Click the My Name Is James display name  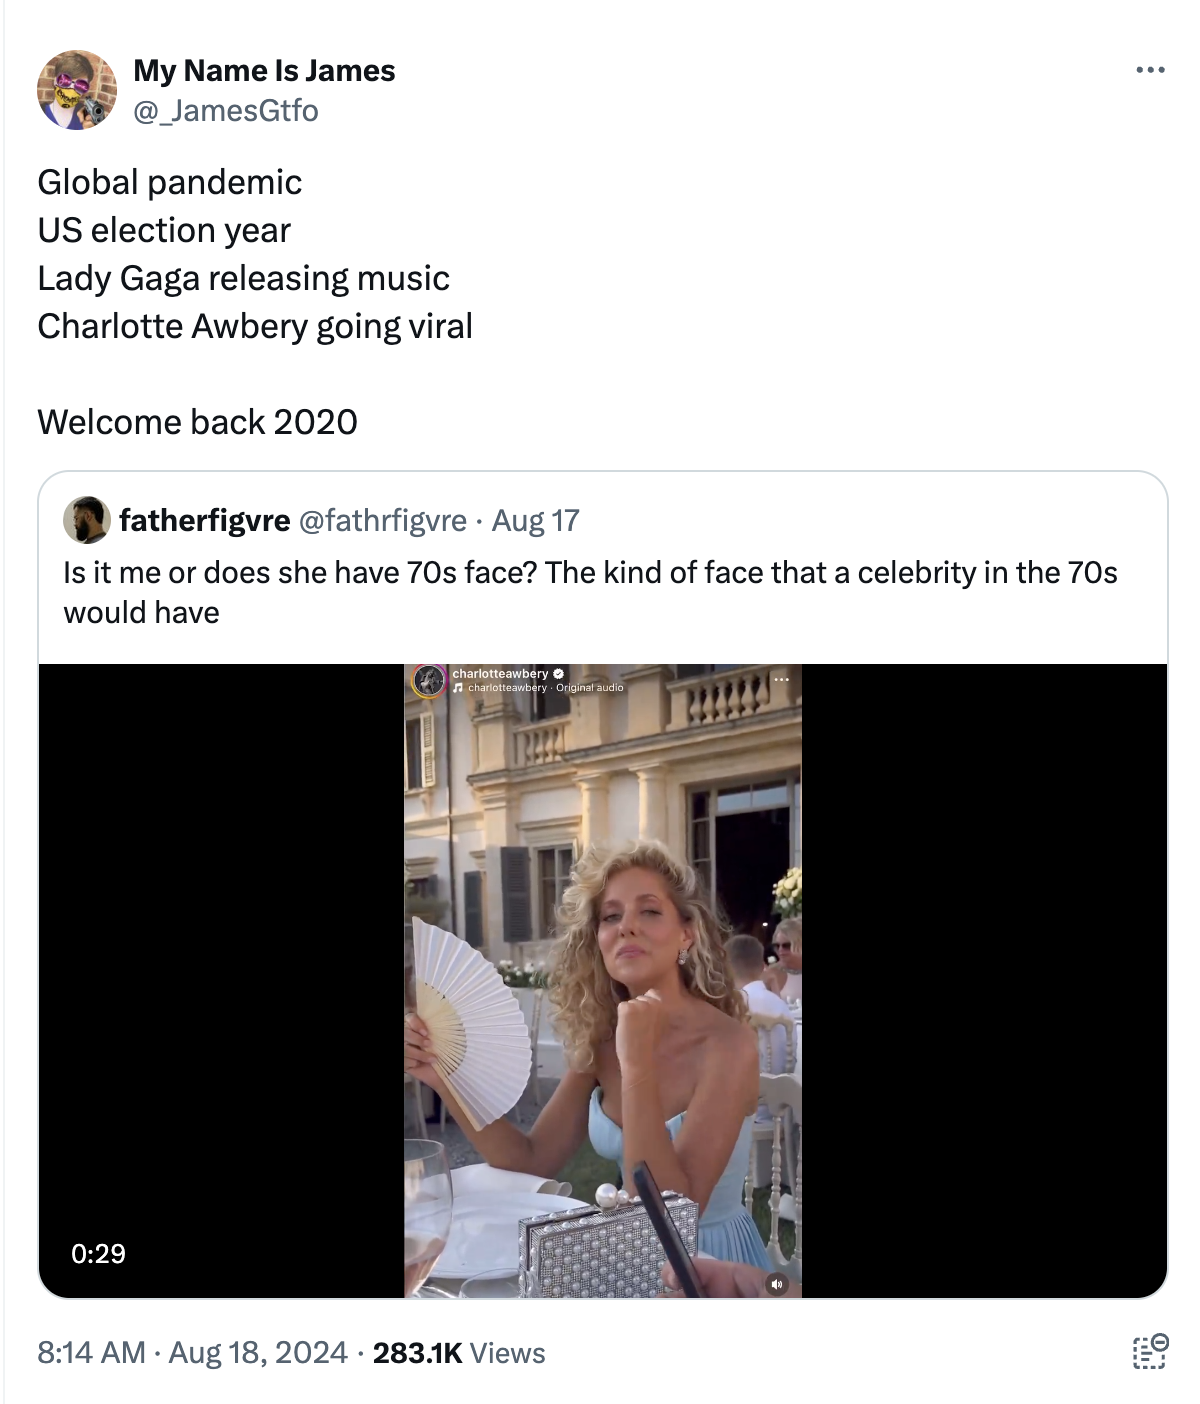(x=265, y=69)
